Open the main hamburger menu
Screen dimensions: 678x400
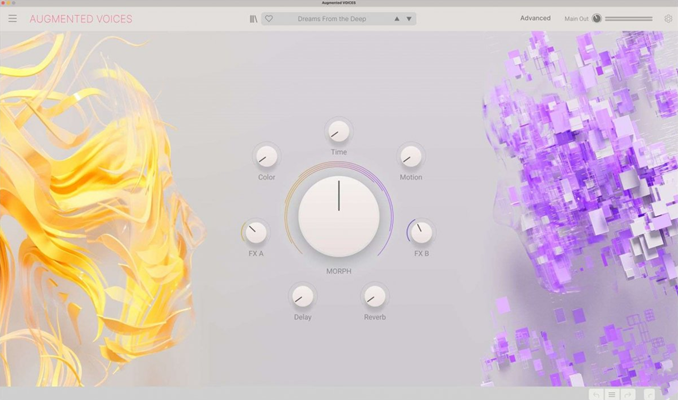tap(13, 18)
